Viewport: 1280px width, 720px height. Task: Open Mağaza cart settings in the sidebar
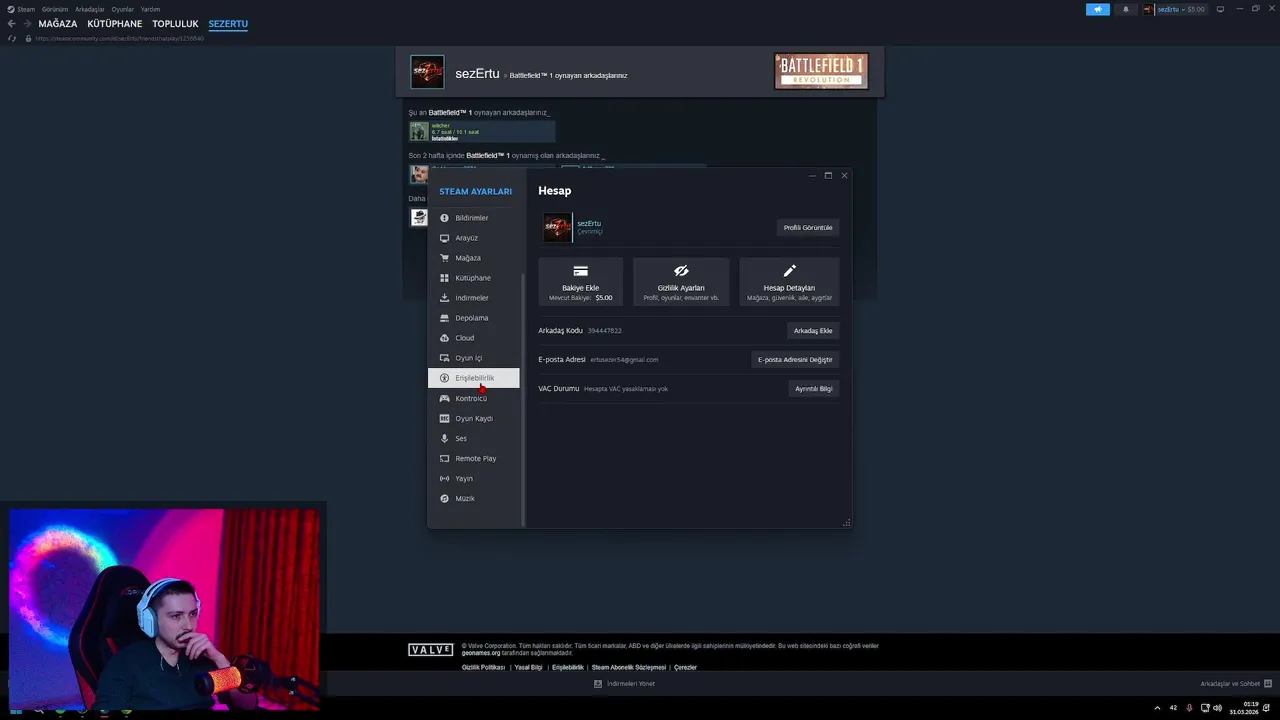(x=473, y=258)
